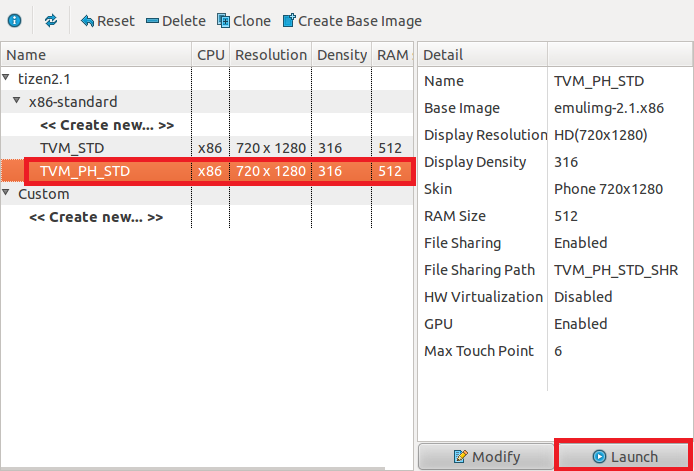Screen dimensions: 694x471
Task: Delete the selected virtual machine
Action: [176, 21]
